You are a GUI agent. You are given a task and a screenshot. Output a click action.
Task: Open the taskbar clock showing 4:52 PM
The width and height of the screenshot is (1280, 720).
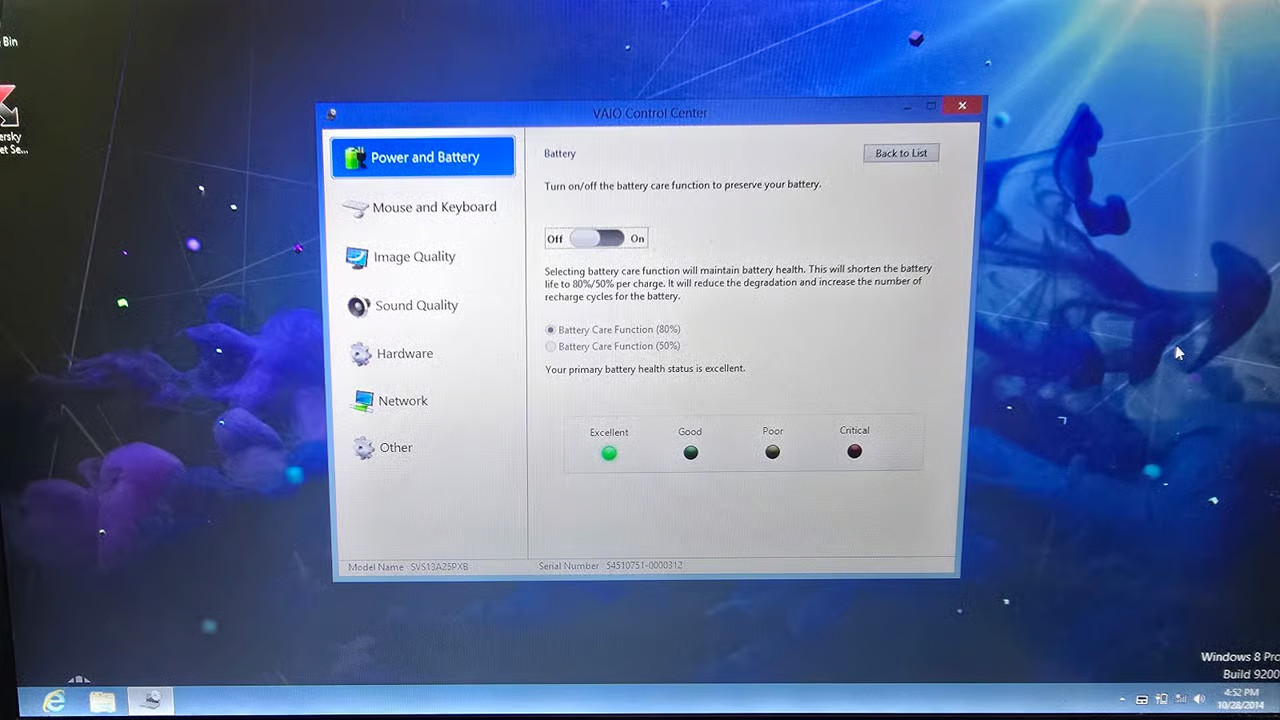1241,699
